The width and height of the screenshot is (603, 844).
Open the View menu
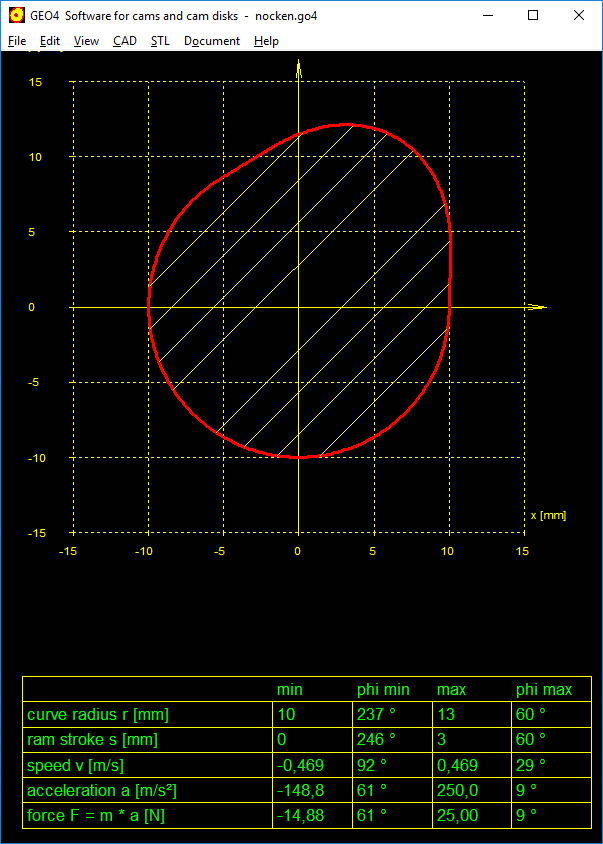[x=87, y=41]
